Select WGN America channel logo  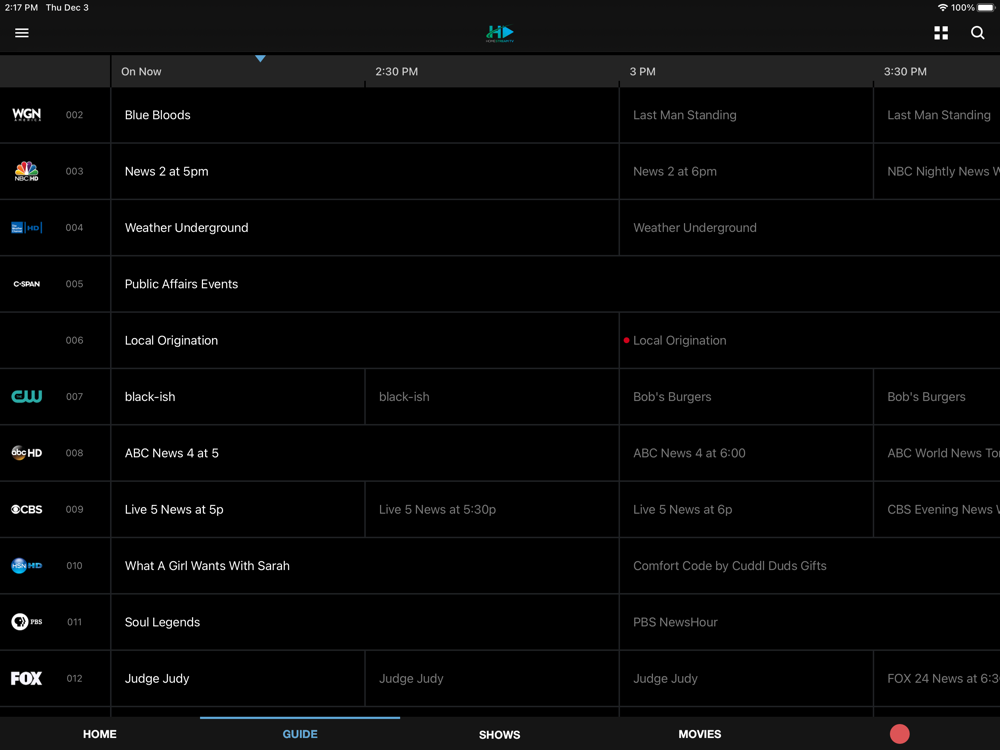pyautogui.click(x=27, y=115)
